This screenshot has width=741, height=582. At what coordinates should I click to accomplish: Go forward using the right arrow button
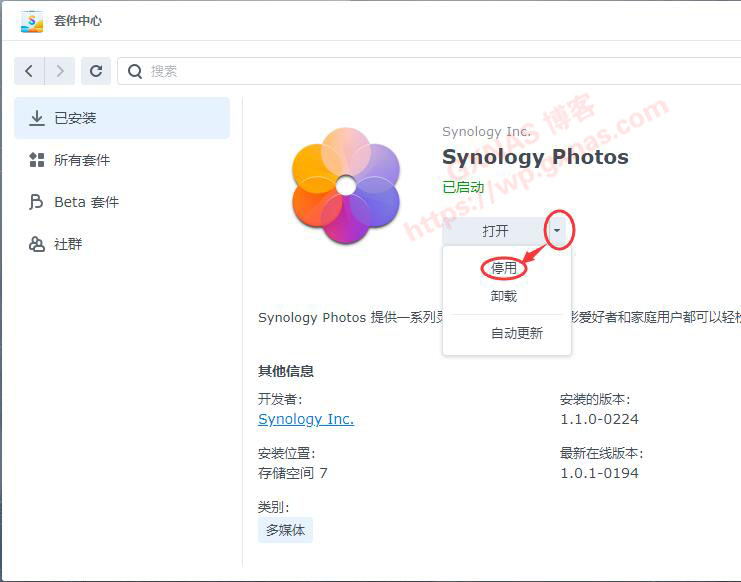60,71
